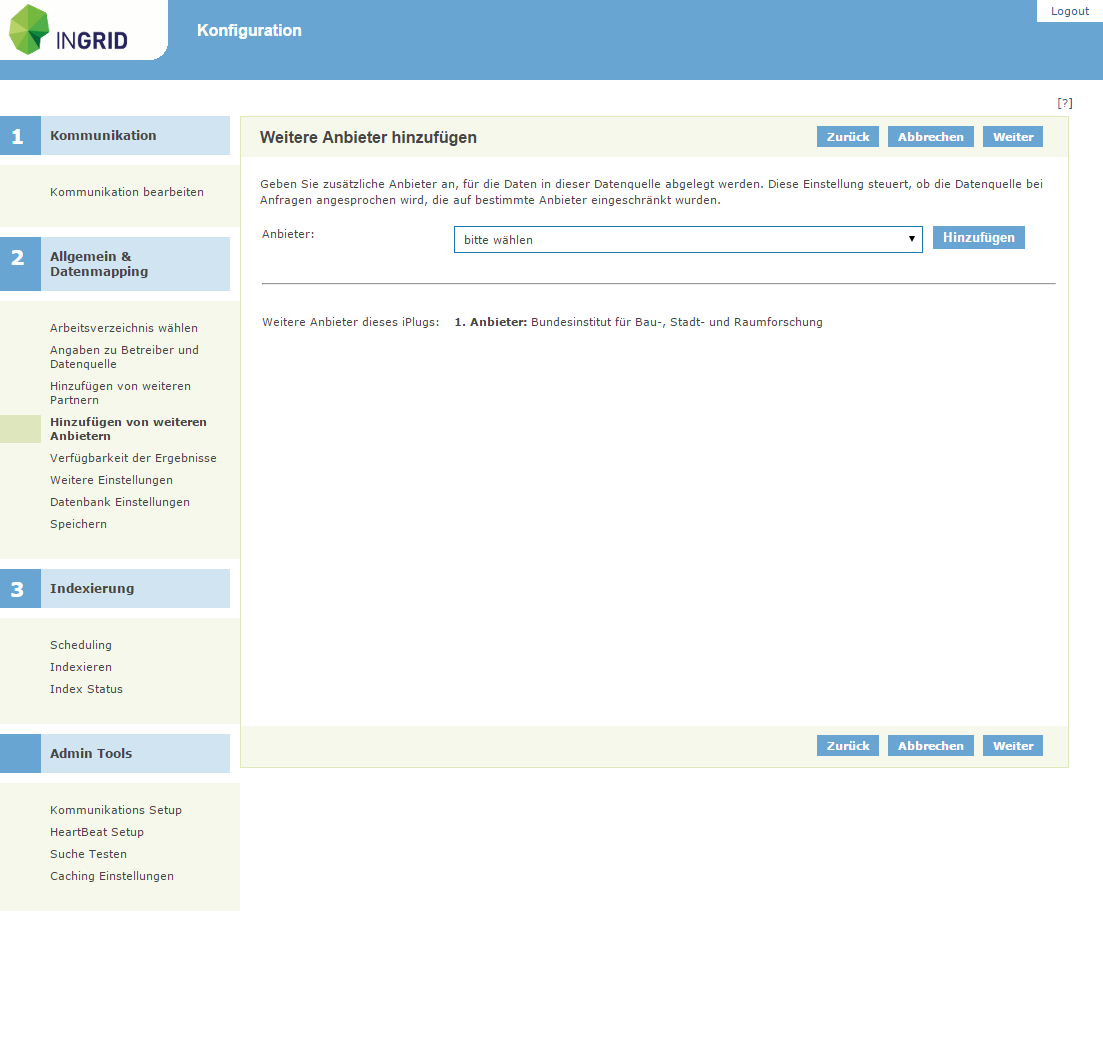
Task: Open HeartBeat Setup admin tool
Action: tap(97, 832)
